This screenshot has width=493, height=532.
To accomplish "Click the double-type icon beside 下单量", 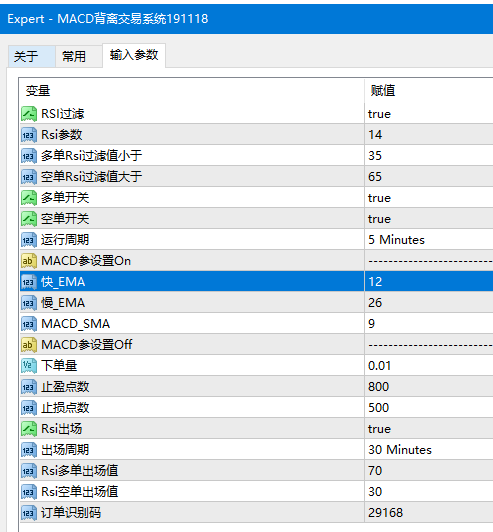I will click(x=29, y=366).
